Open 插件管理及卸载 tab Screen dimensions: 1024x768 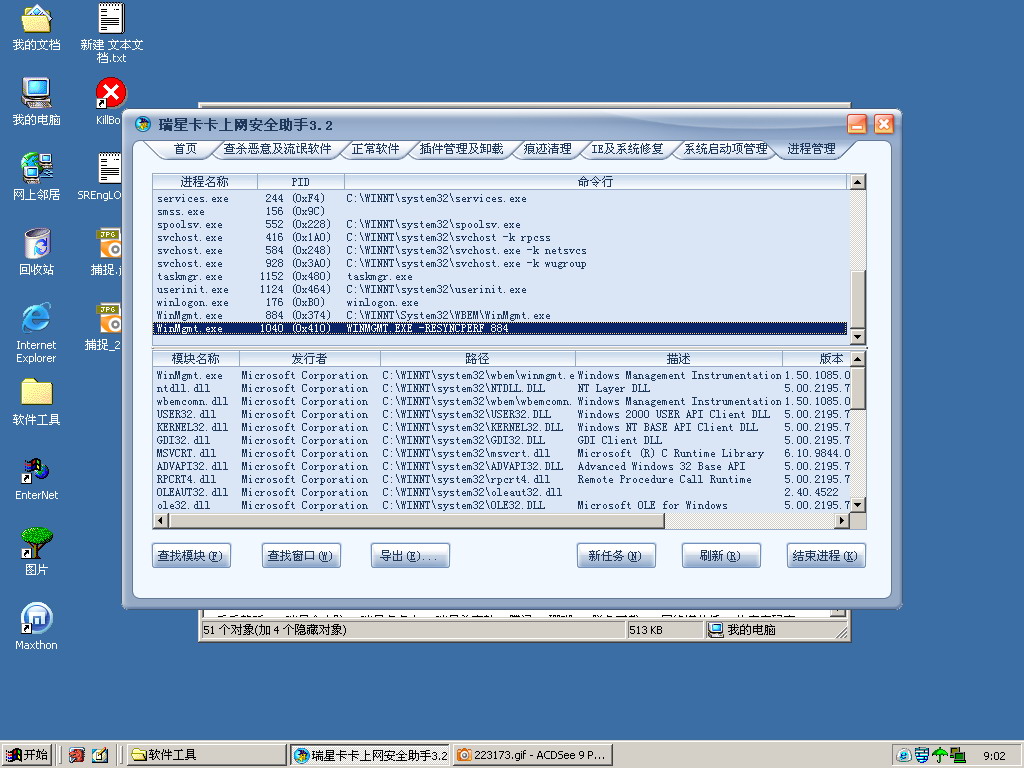[x=461, y=149]
